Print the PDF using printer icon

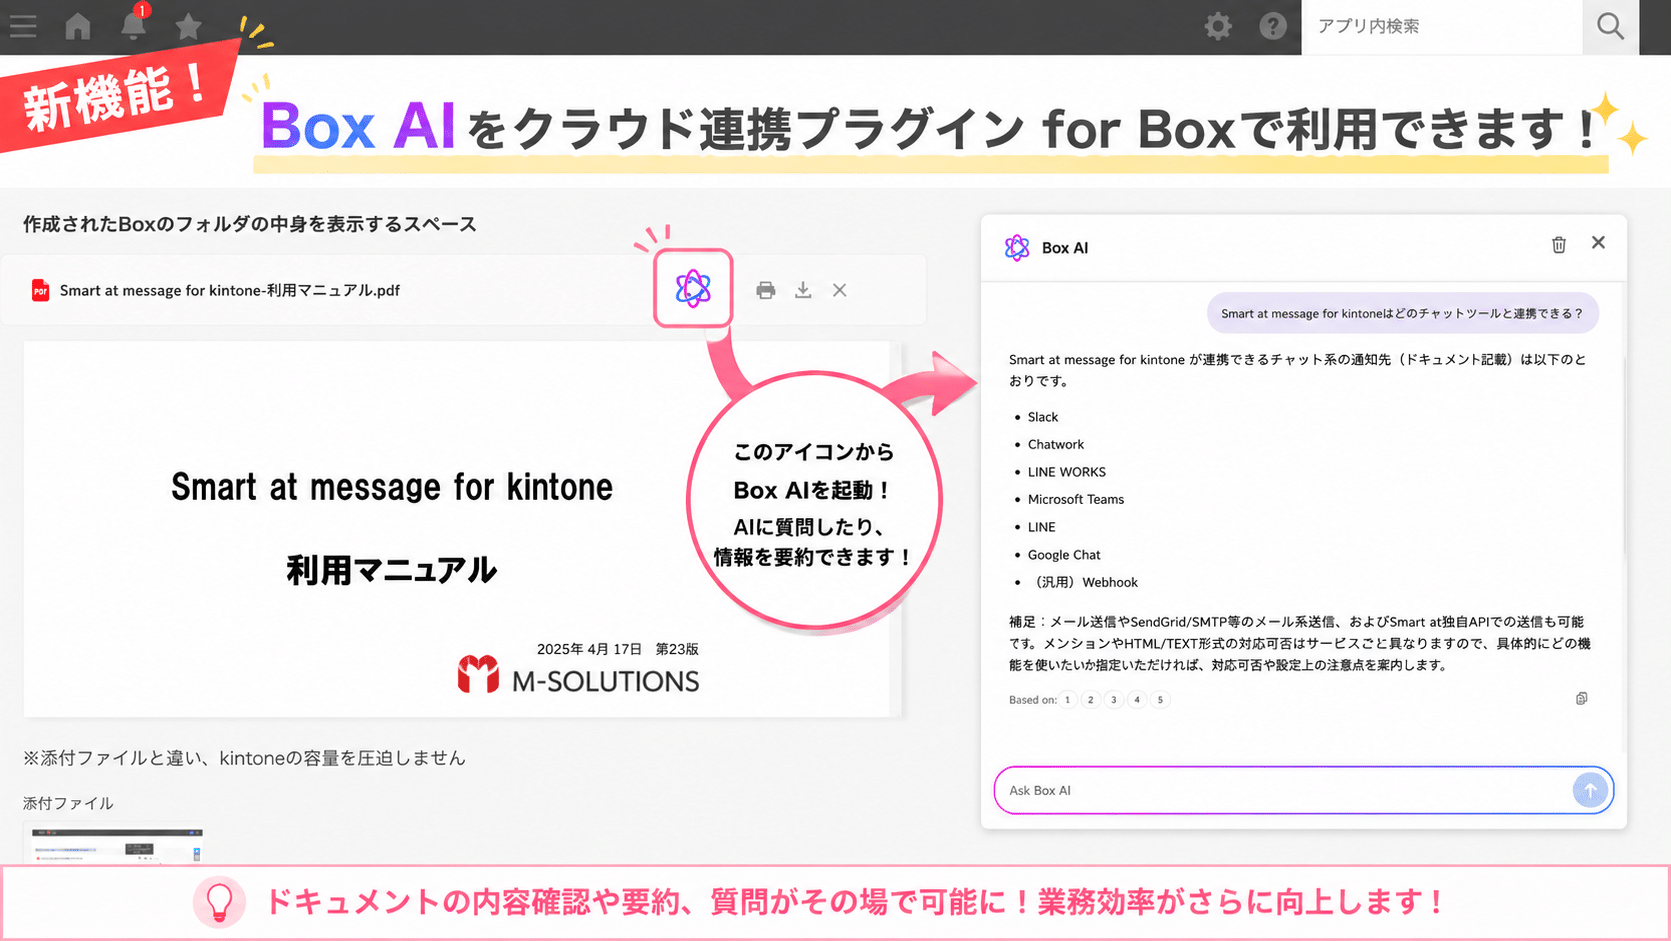coord(766,290)
